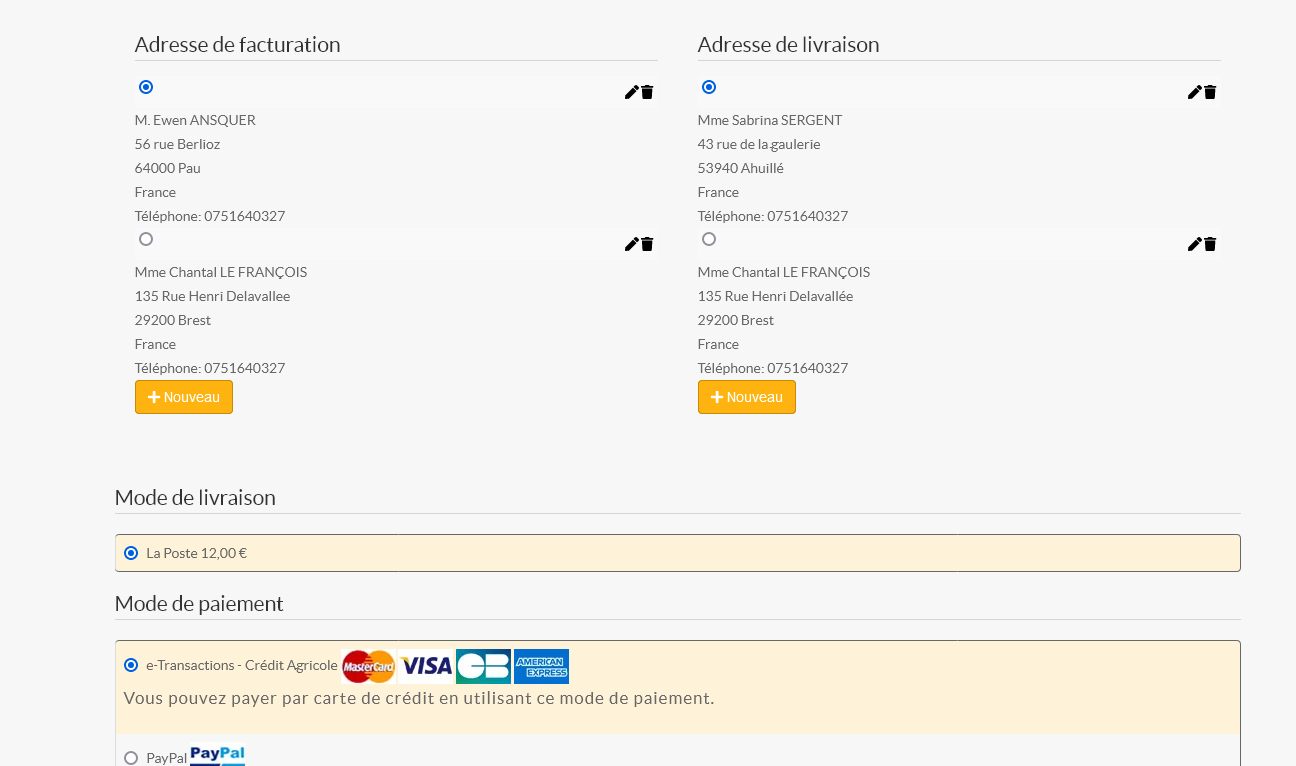
Task: Choose e-Transactions Crédit Agricole payment
Action: 131,665
